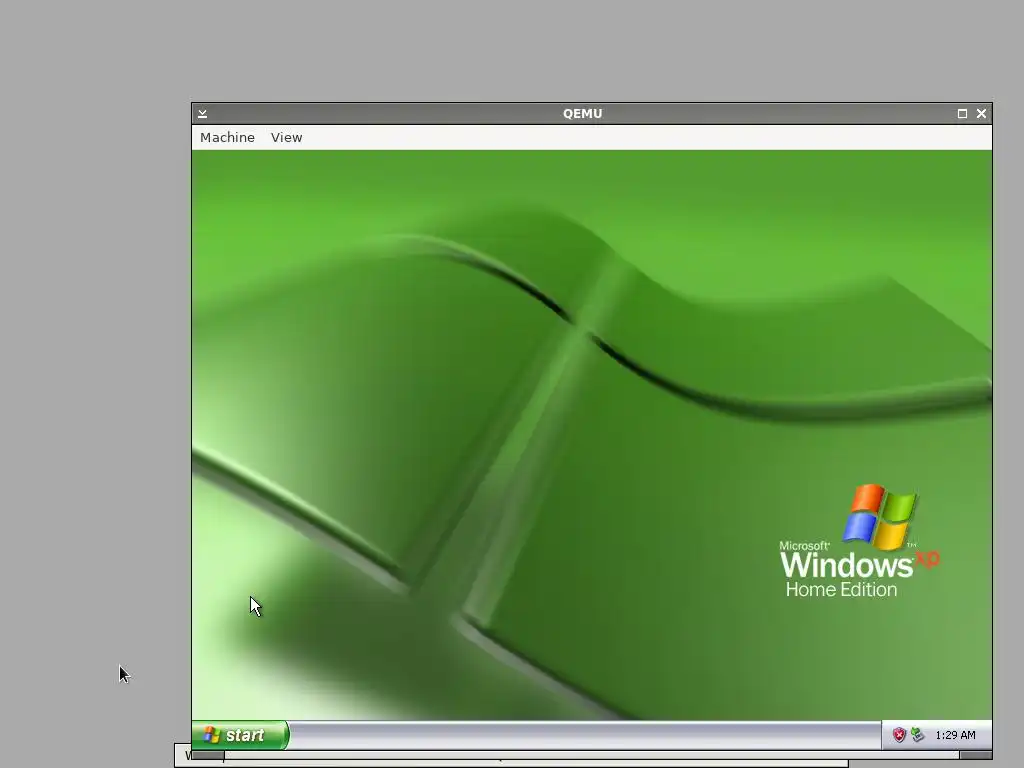This screenshot has height=768, width=1024.
Task: Click the 1:29 AM taskbar clock
Action: pos(955,735)
